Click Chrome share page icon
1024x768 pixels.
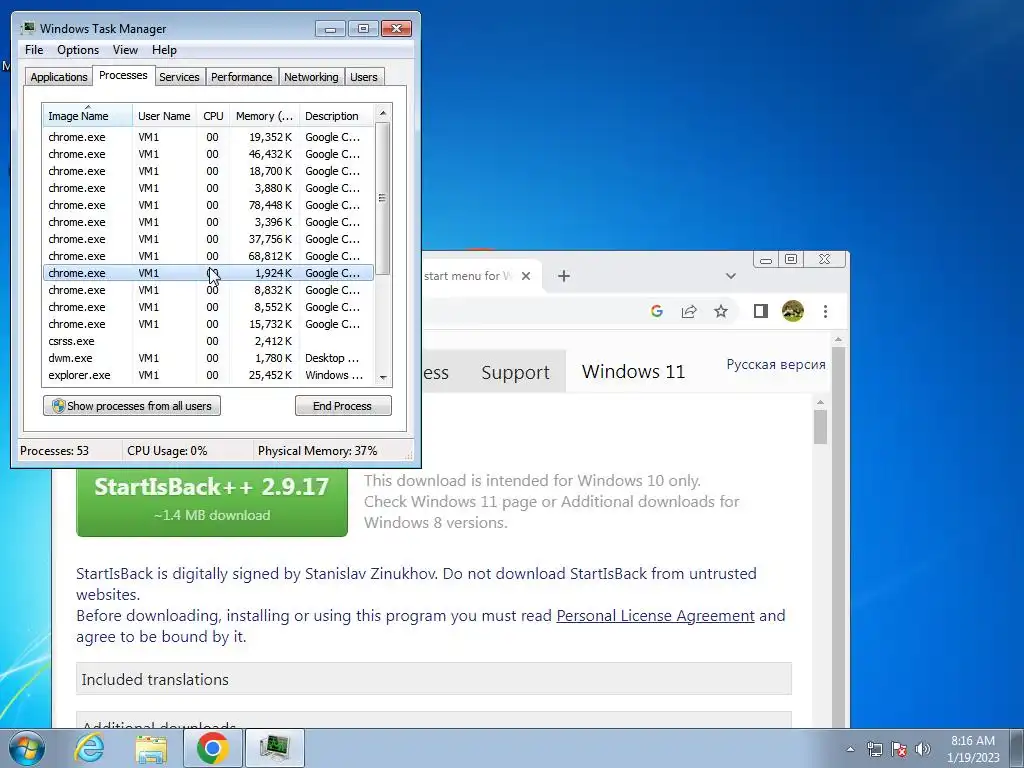[689, 312]
